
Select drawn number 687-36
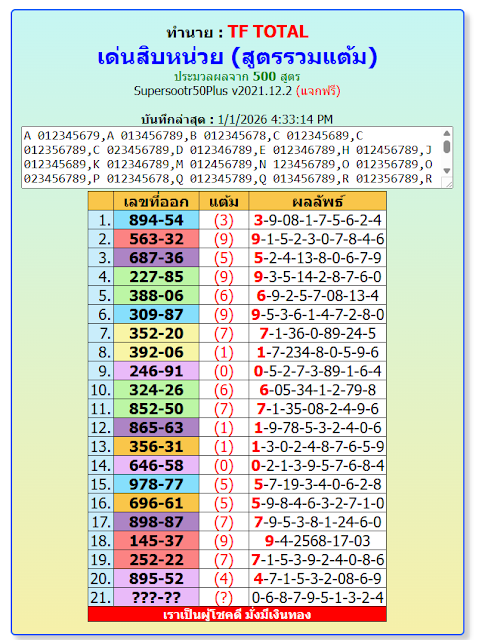pos(156,258)
